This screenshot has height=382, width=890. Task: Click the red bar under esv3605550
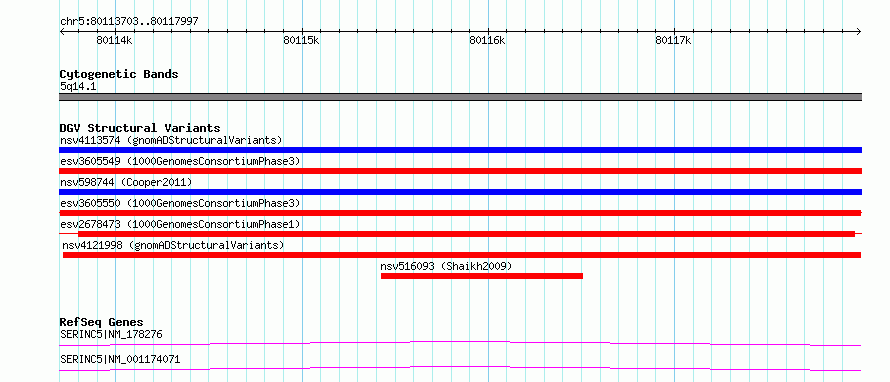[x=460, y=213]
